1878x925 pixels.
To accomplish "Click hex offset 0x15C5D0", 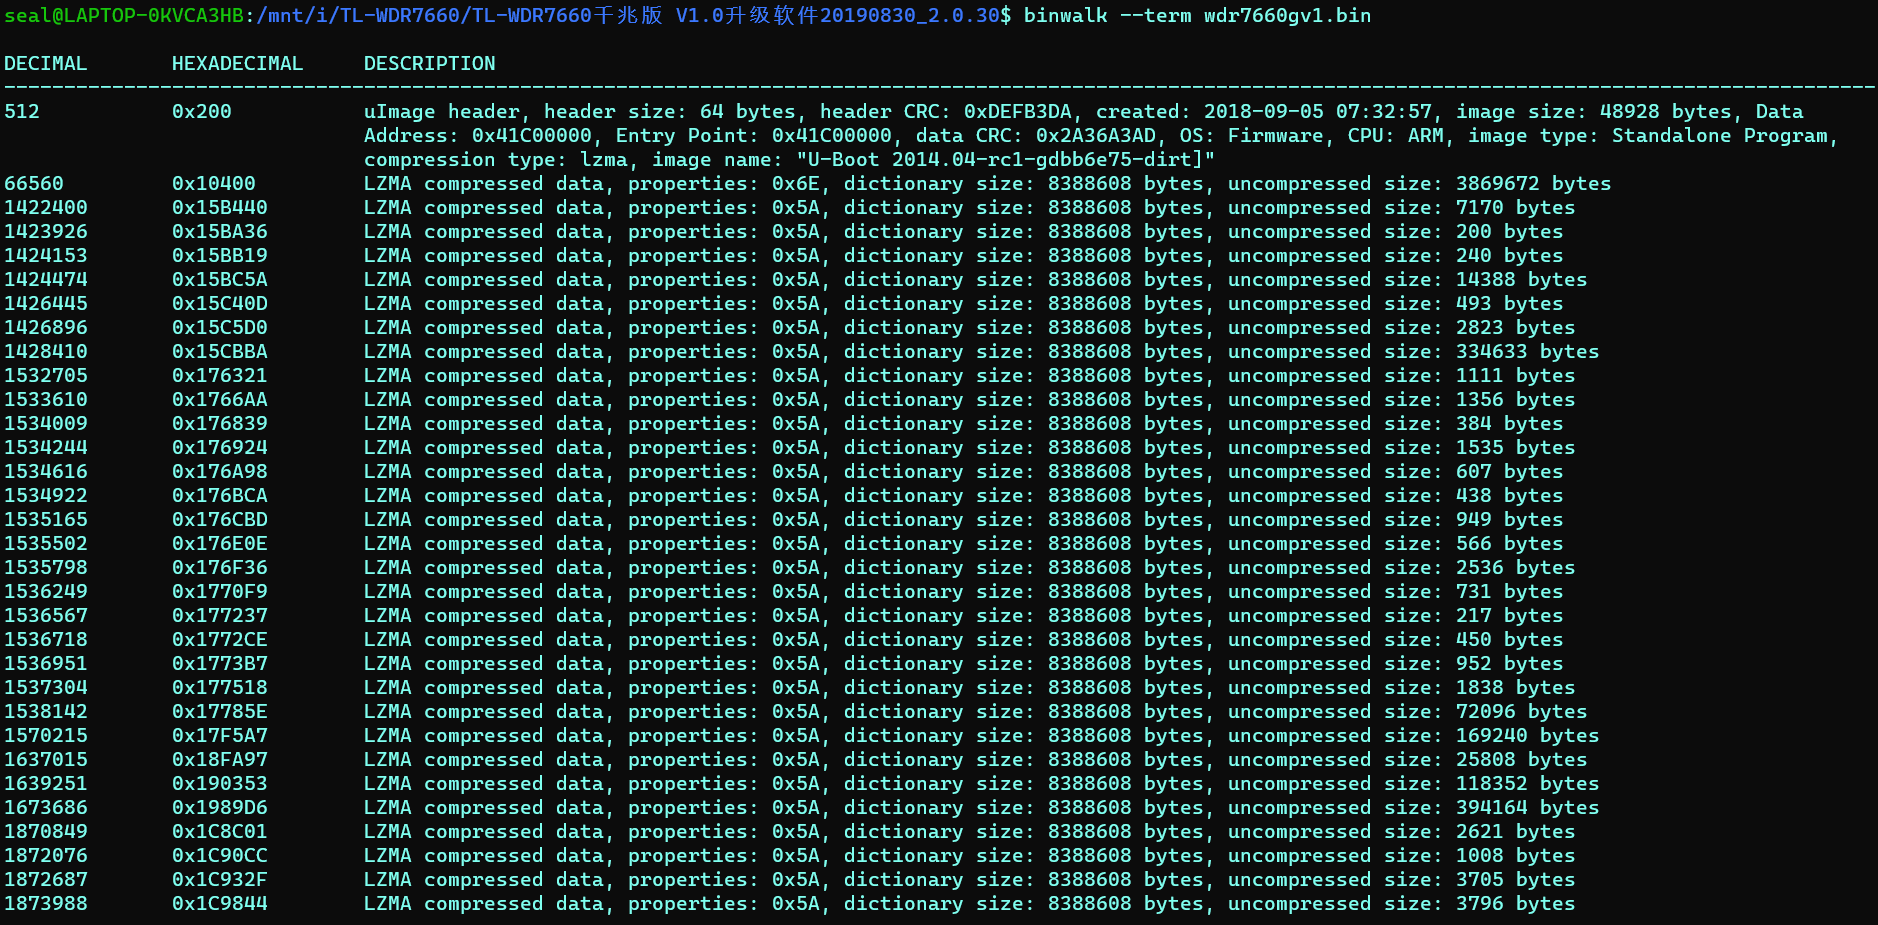I will [219, 327].
